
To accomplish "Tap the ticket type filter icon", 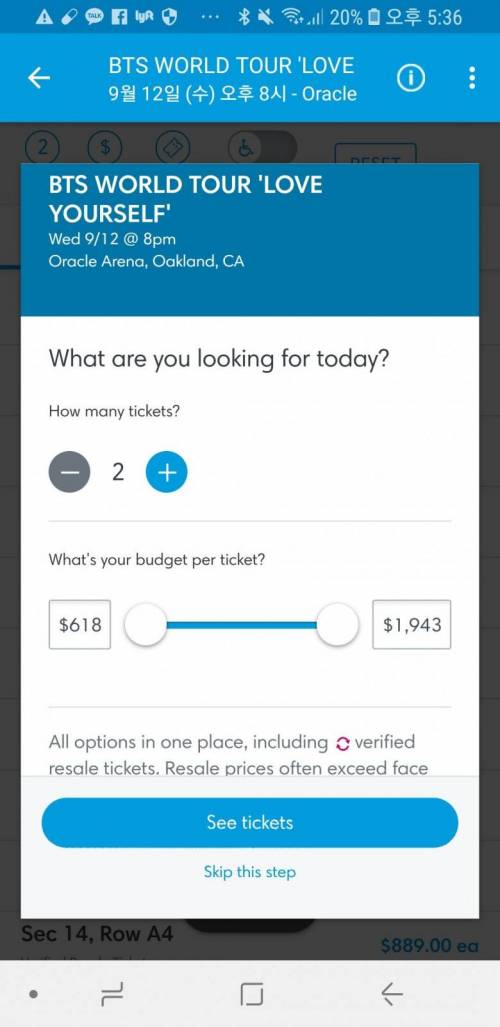I will click(x=173, y=147).
